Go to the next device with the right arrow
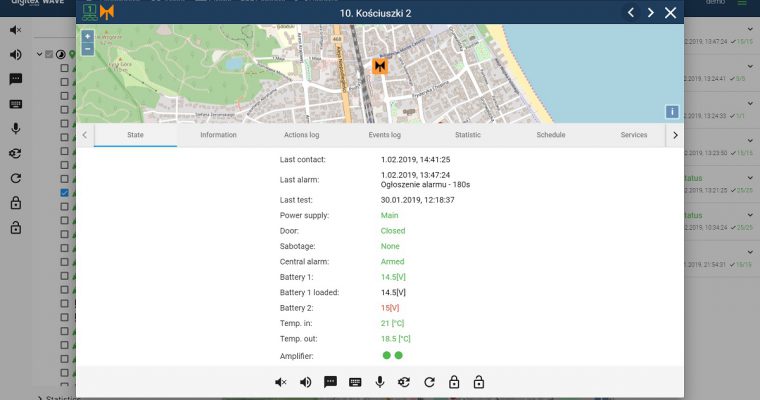The height and width of the screenshot is (400, 760). click(650, 12)
